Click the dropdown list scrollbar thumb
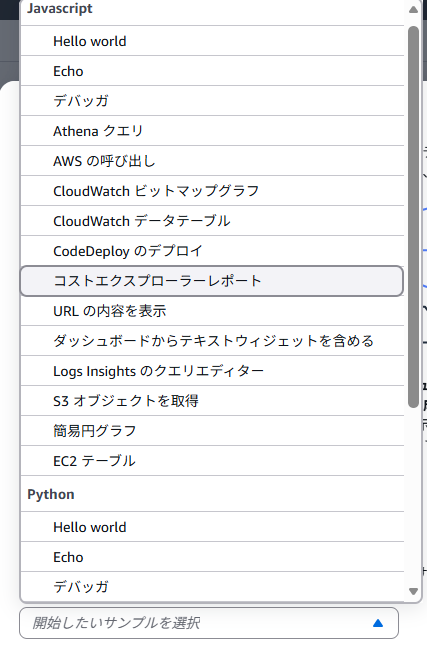This screenshot has width=427, height=645. 413,217
